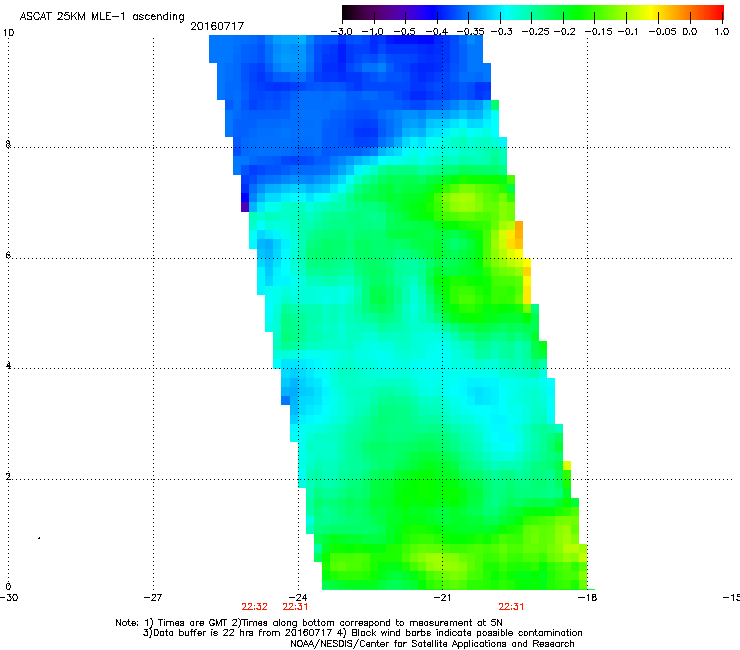This screenshot has width=740, height=650.
Task: Click the -0.4 color scale label
Action: (x=437, y=32)
